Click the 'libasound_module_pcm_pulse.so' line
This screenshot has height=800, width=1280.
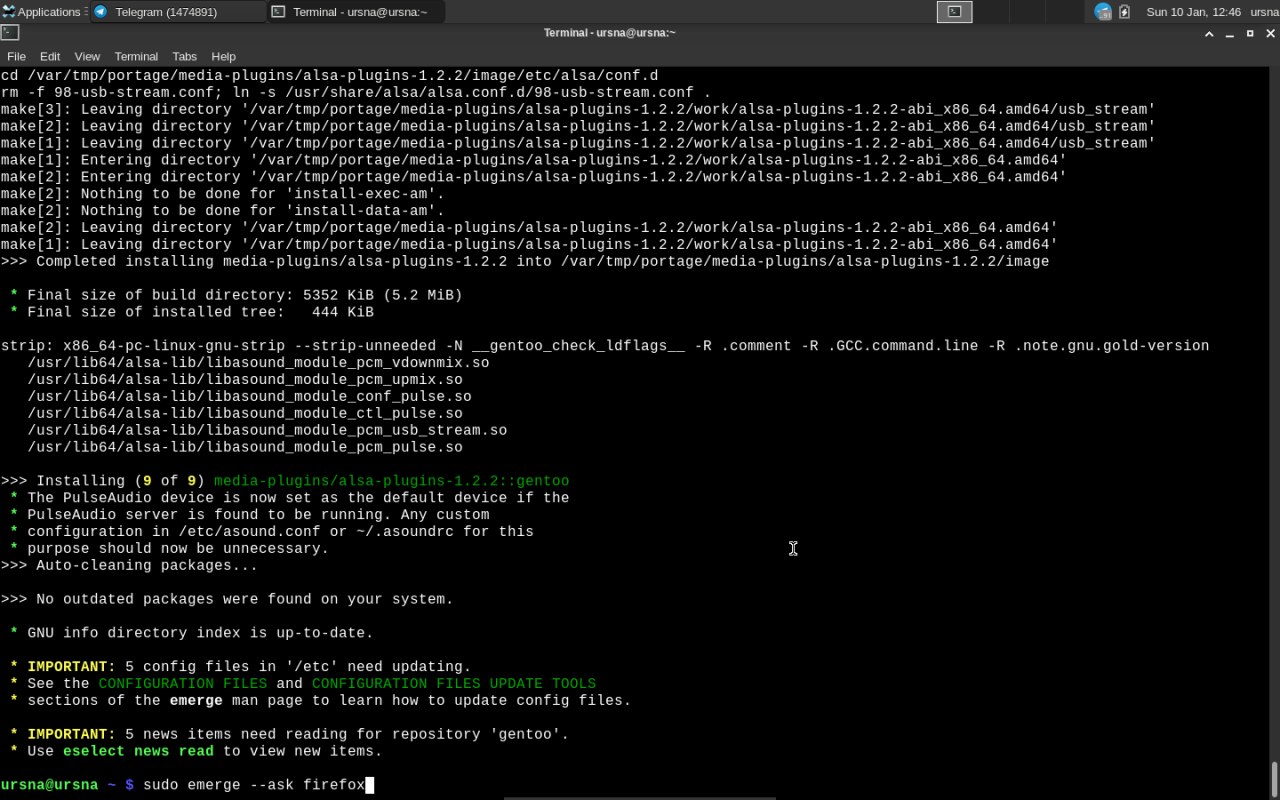point(245,447)
